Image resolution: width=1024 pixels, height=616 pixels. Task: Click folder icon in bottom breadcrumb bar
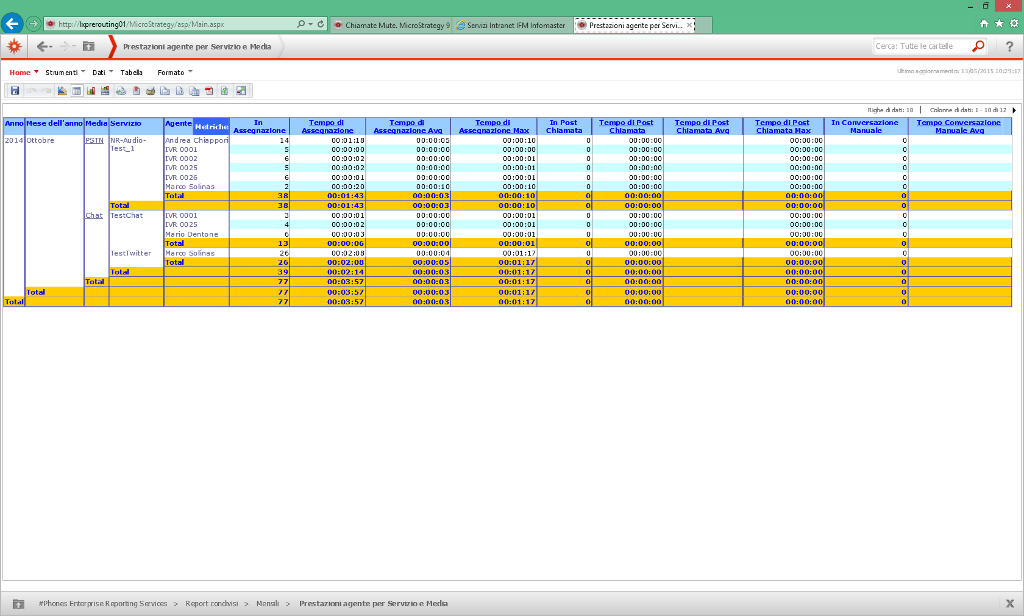tap(18, 604)
